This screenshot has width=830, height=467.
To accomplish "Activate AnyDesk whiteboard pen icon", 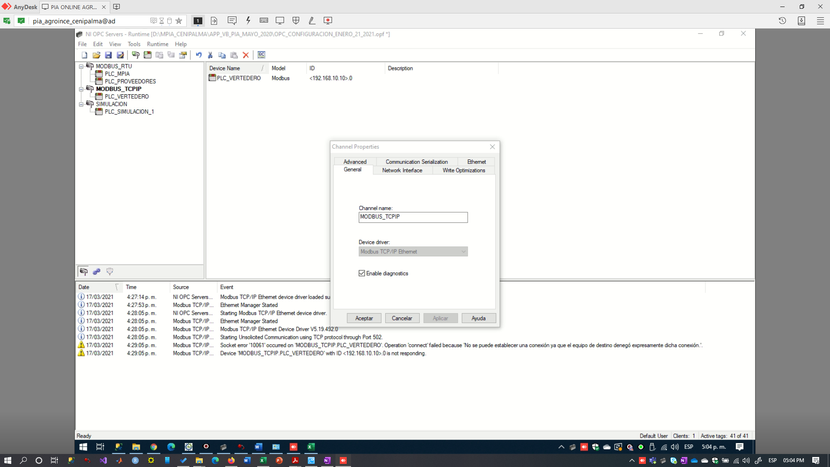I will (x=312, y=21).
